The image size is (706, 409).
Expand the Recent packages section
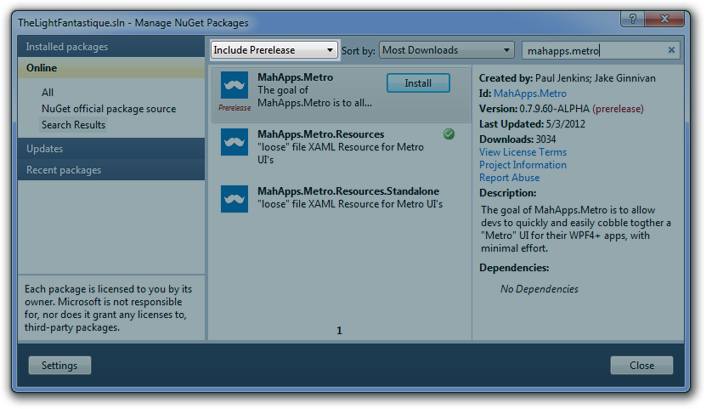point(111,170)
